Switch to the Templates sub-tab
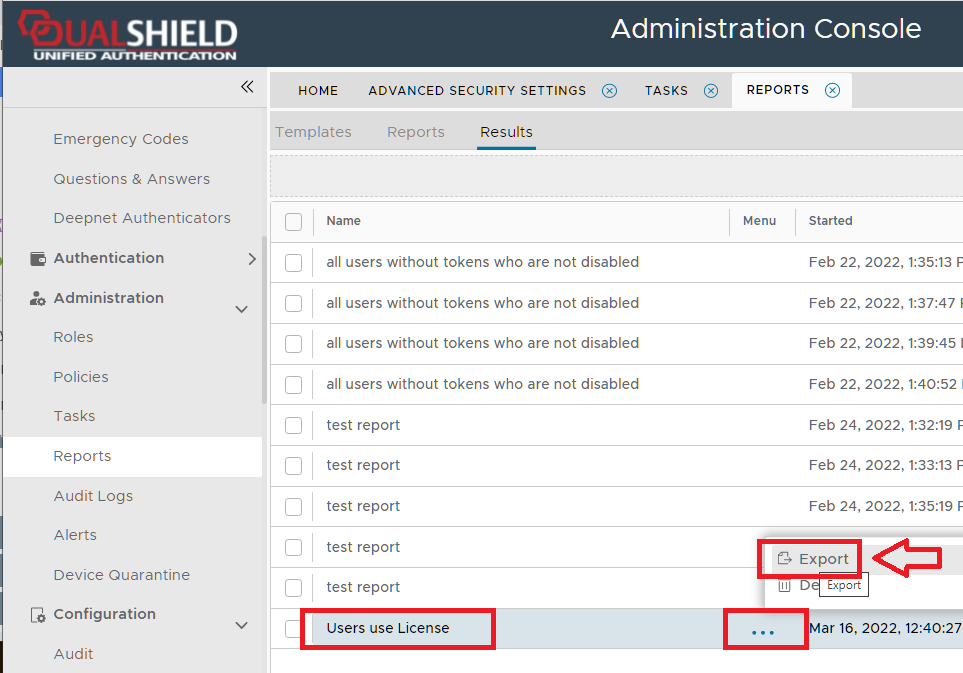 click(x=313, y=132)
